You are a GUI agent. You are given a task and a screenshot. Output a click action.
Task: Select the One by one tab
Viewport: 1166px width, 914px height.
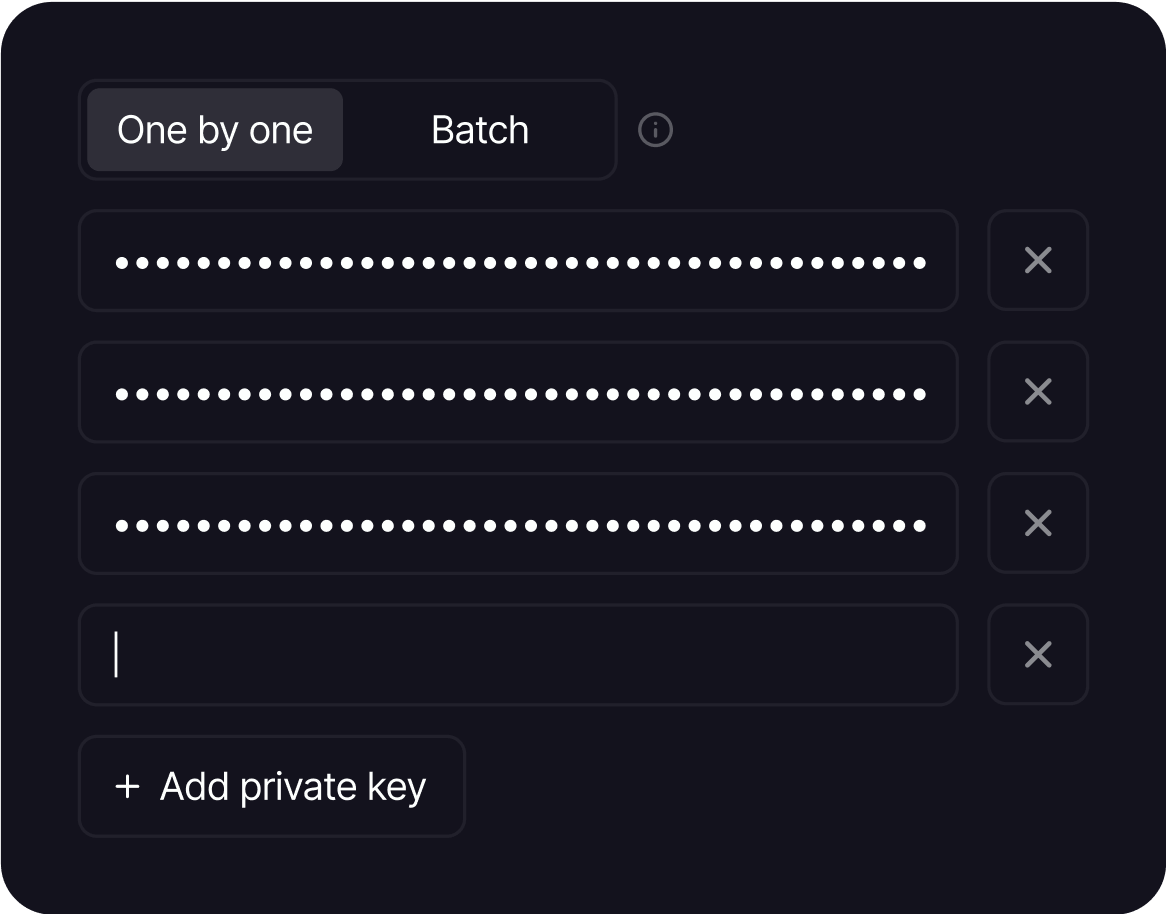coord(213,130)
